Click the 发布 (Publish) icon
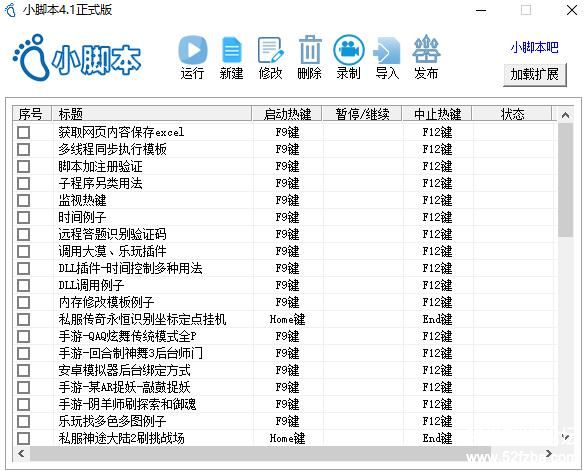 (426, 49)
